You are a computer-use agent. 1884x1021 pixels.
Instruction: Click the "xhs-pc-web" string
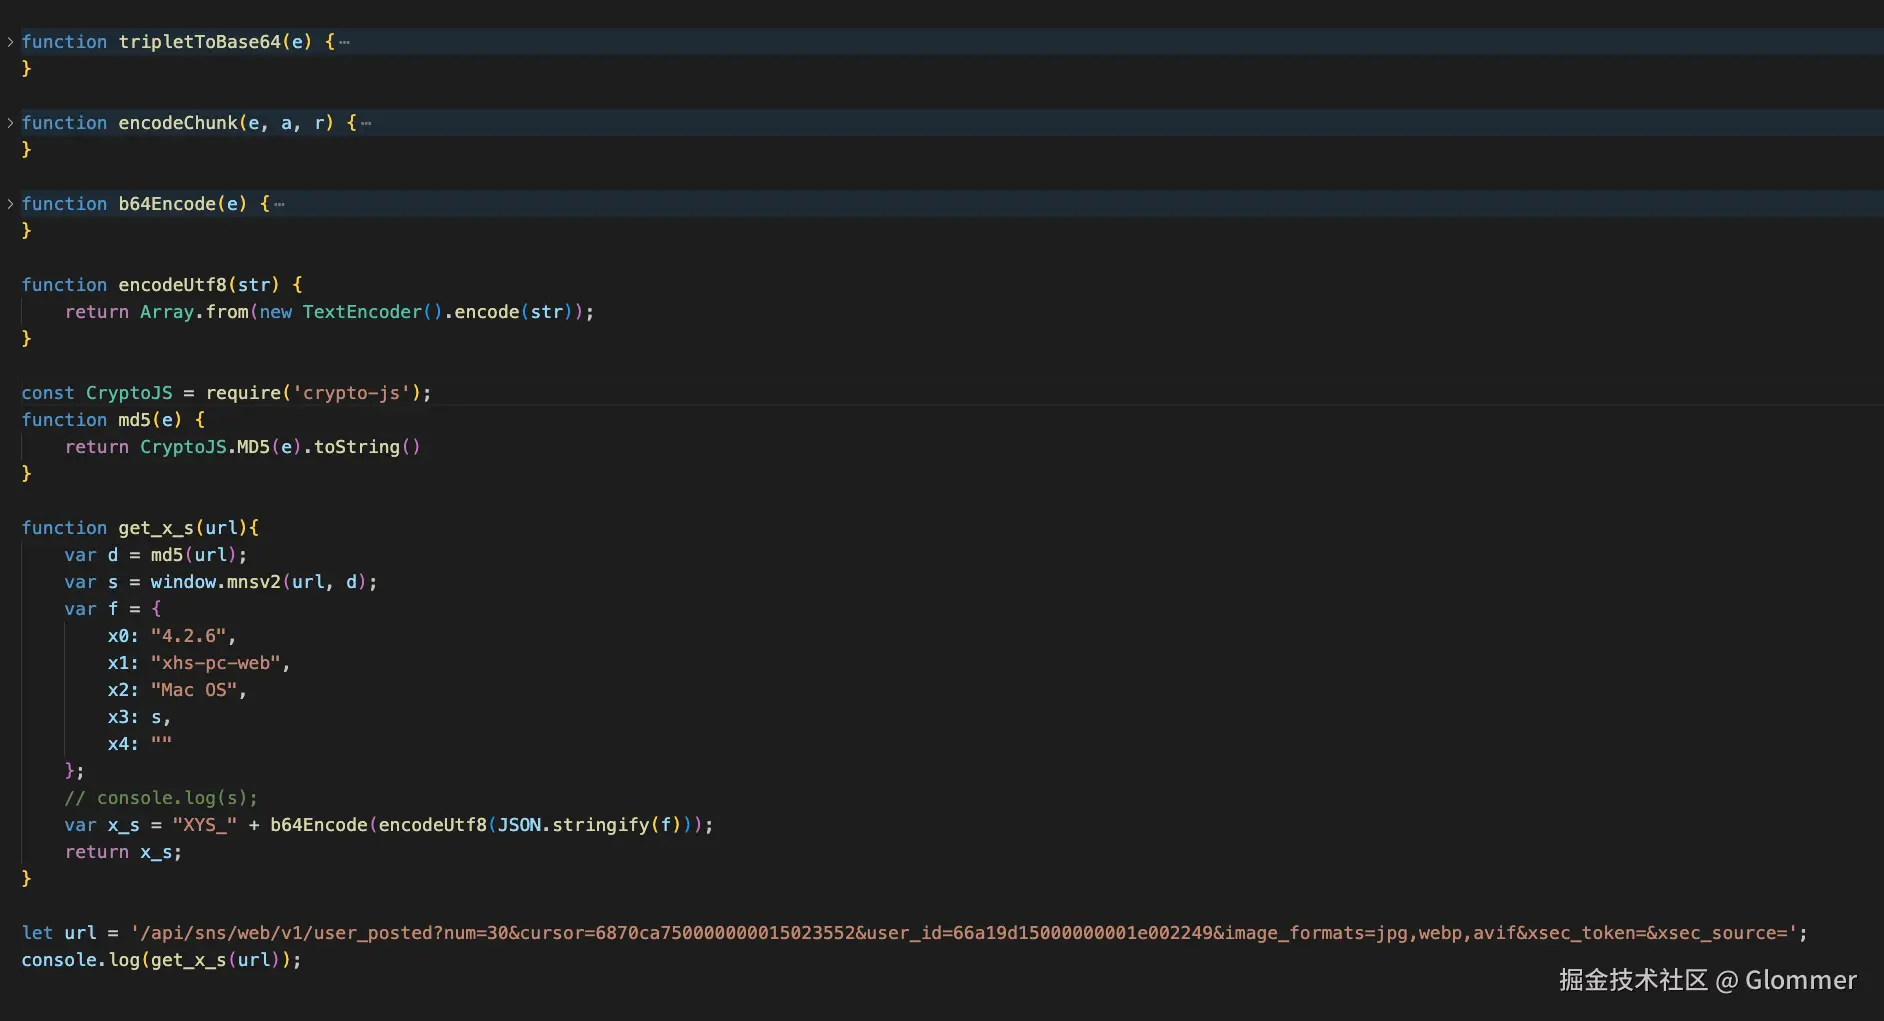[x=216, y=663]
